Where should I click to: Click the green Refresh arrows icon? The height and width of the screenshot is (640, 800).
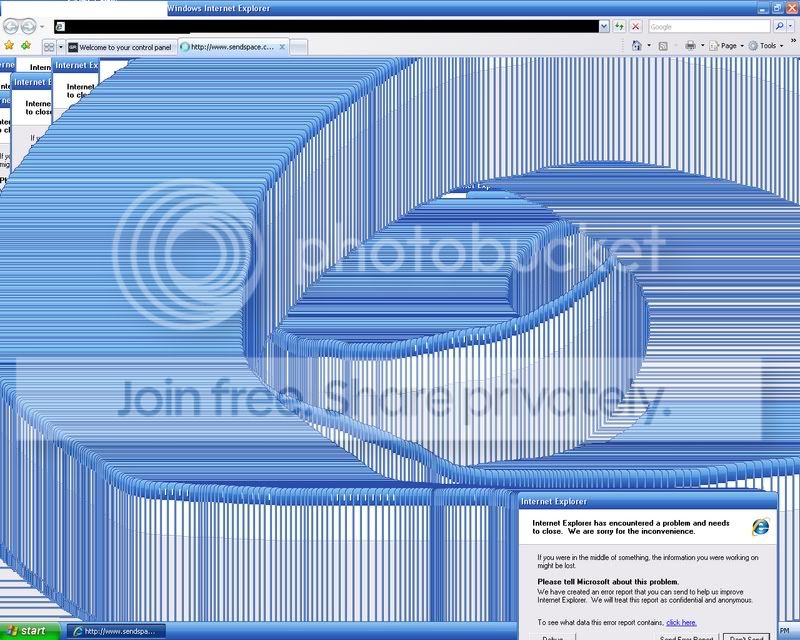(x=619, y=27)
